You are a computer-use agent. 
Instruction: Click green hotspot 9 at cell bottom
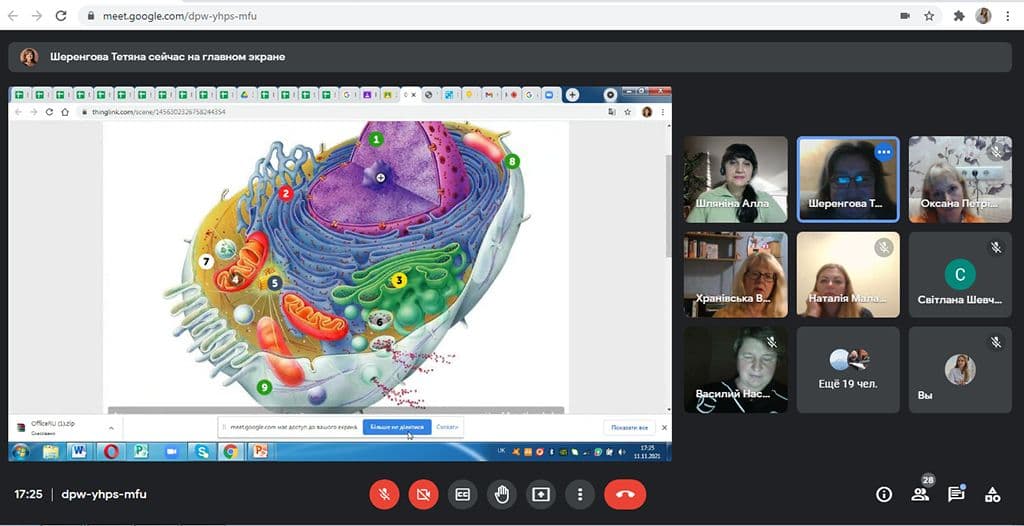[x=264, y=387]
